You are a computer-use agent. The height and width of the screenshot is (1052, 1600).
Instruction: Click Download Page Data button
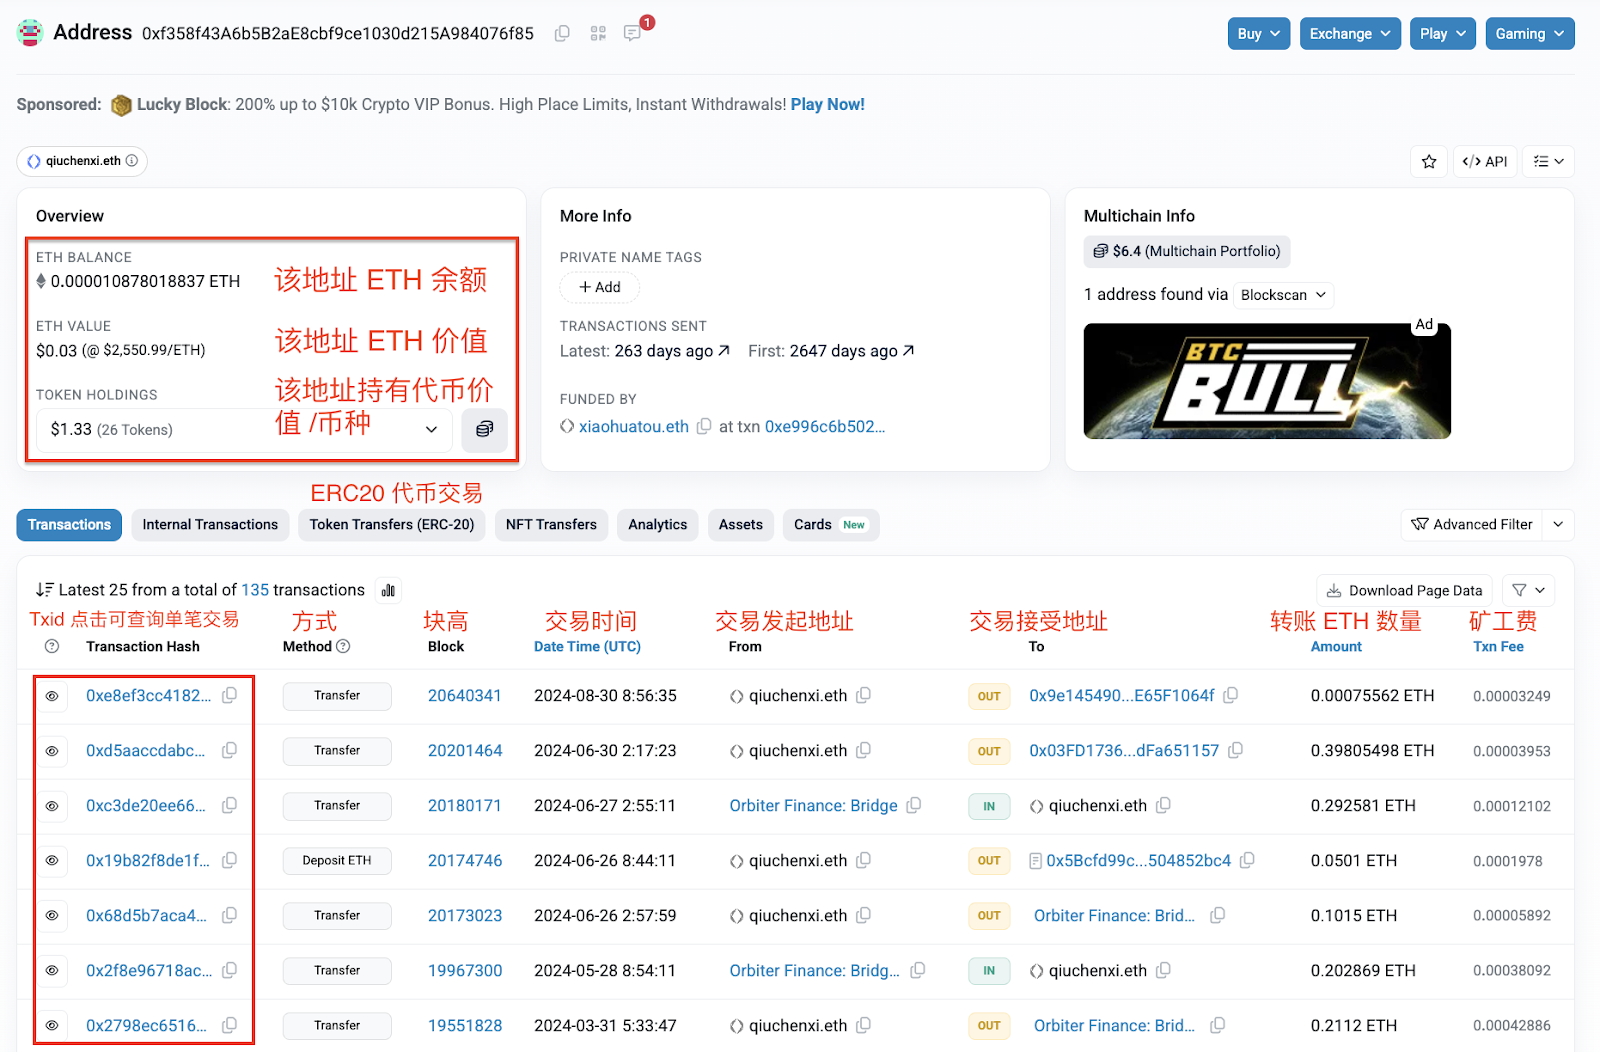1405,590
